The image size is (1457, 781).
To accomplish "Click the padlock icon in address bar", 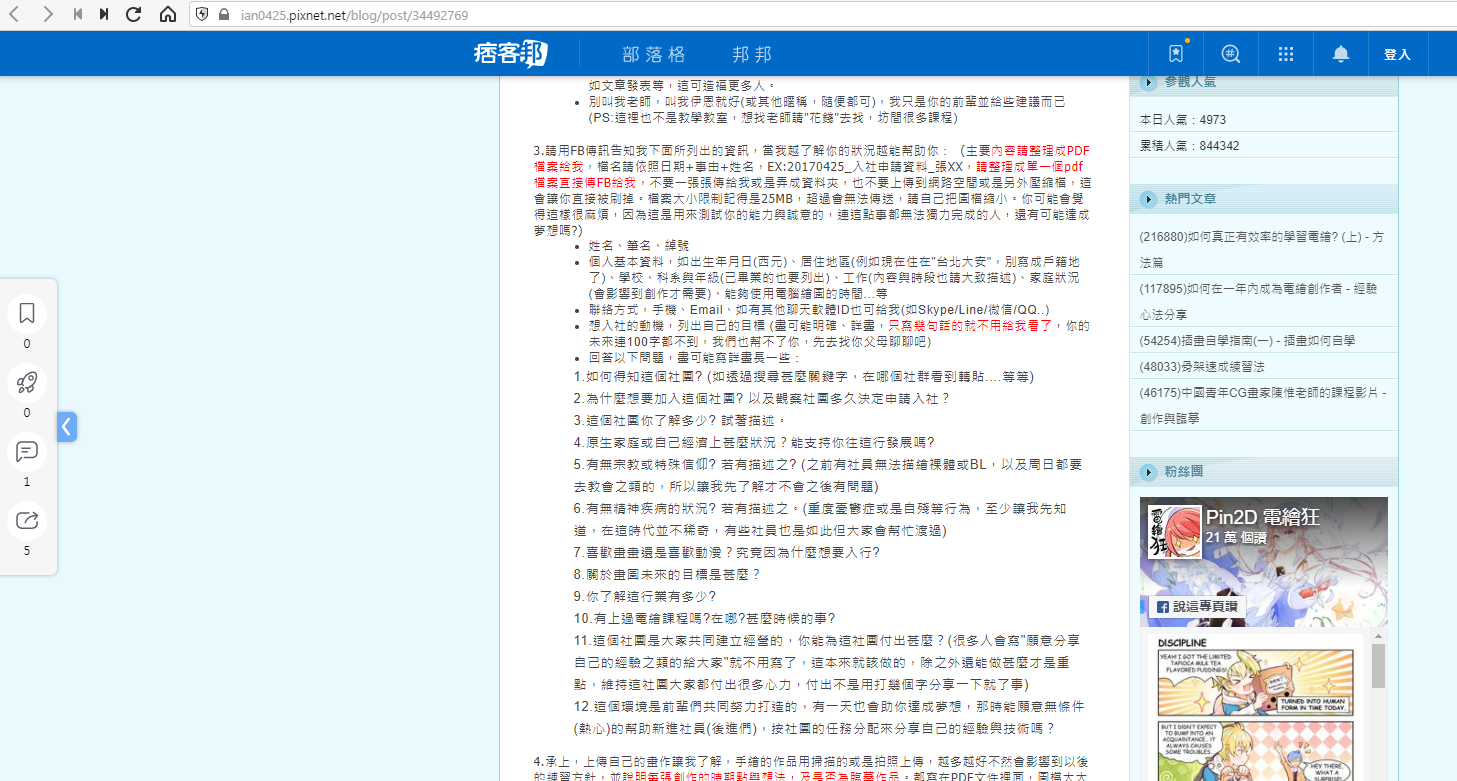I will (x=224, y=16).
